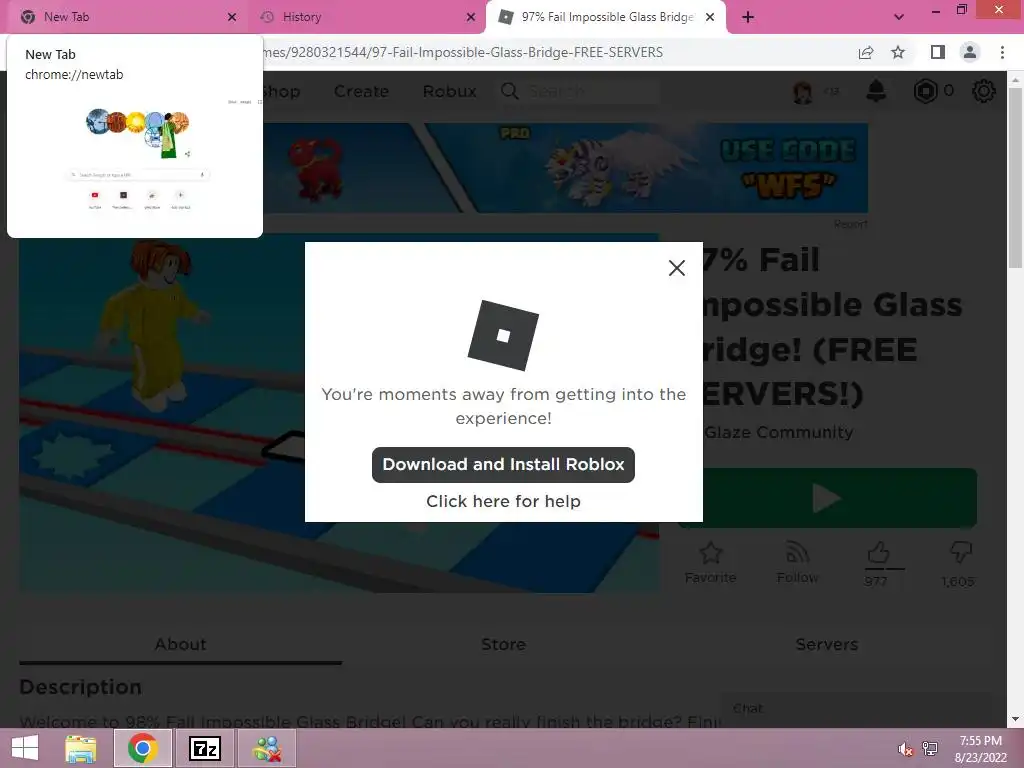Dislike the game with thumbs down

(961, 552)
